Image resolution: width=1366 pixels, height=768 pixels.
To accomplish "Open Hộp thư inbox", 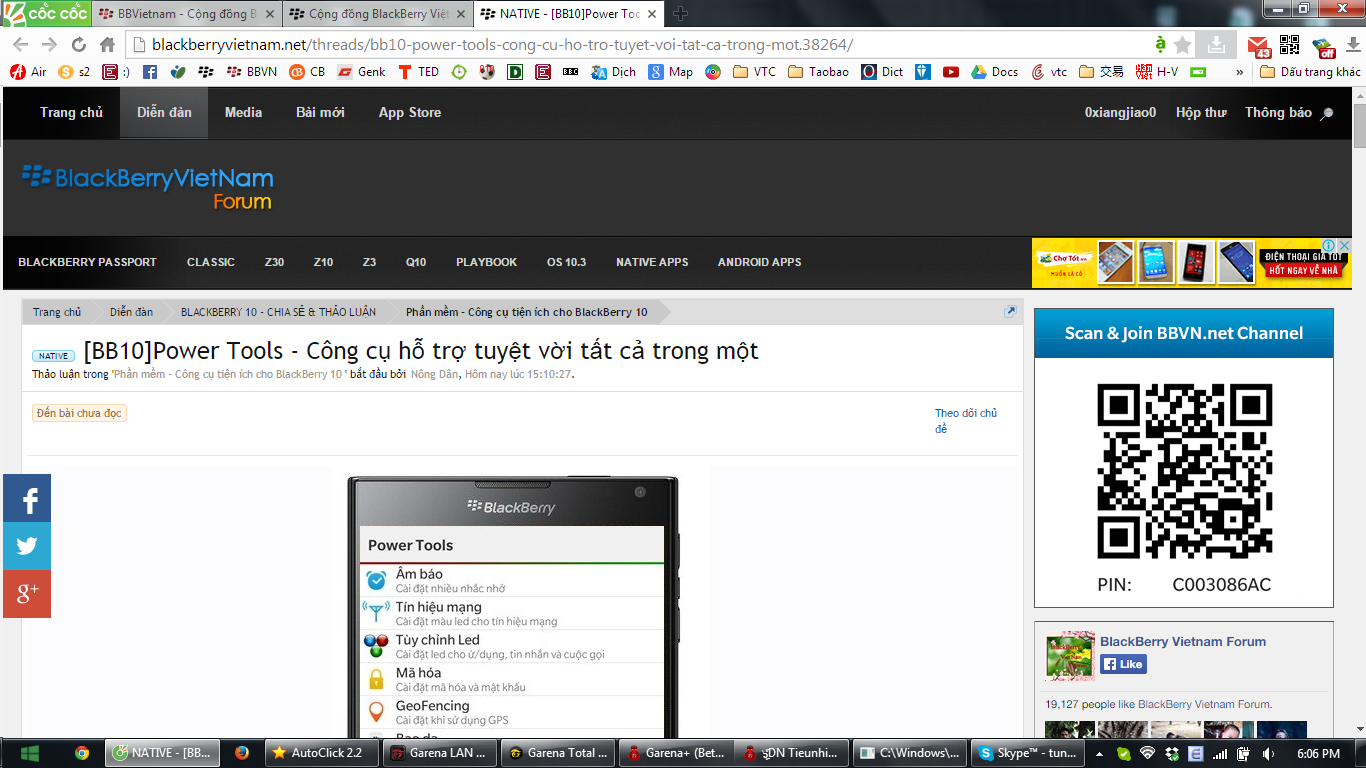I will (x=1201, y=113).
